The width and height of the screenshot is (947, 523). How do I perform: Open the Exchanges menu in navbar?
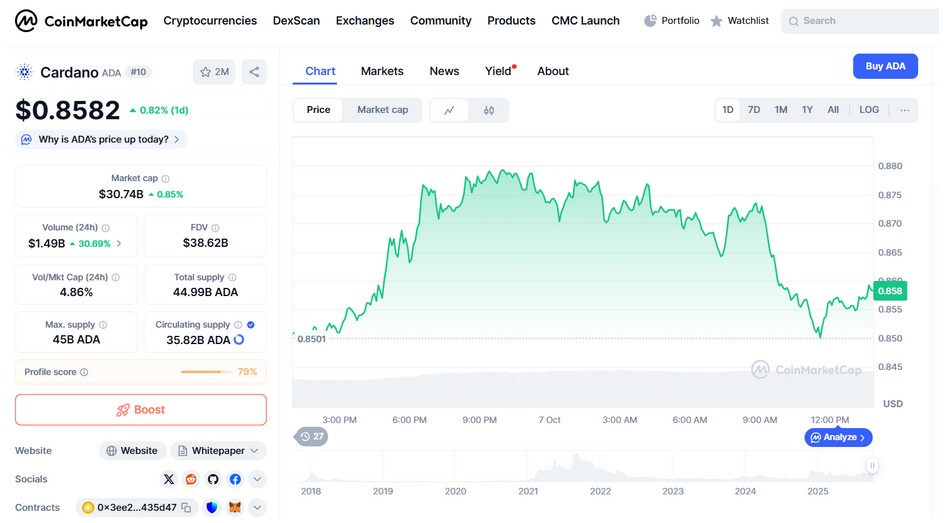click(x=365, y=20)
